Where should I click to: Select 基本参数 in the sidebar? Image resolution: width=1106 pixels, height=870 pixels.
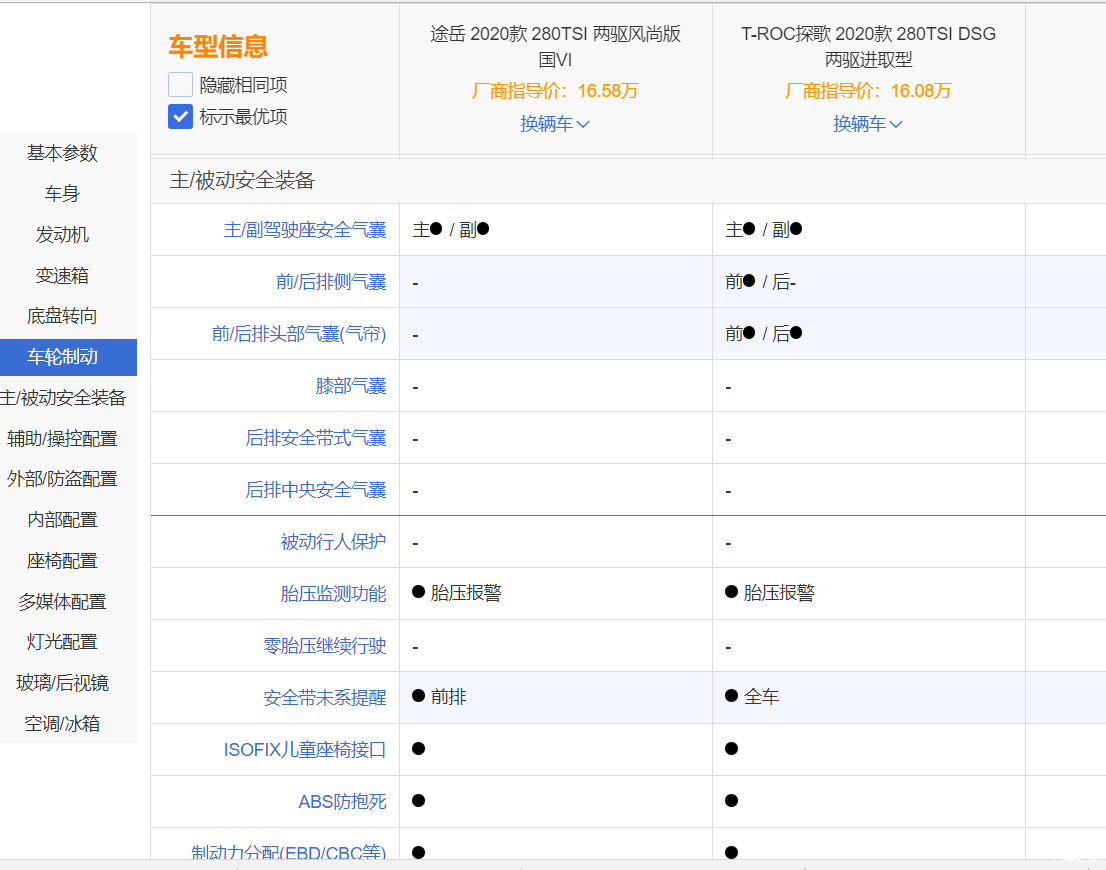pos(62,153)
